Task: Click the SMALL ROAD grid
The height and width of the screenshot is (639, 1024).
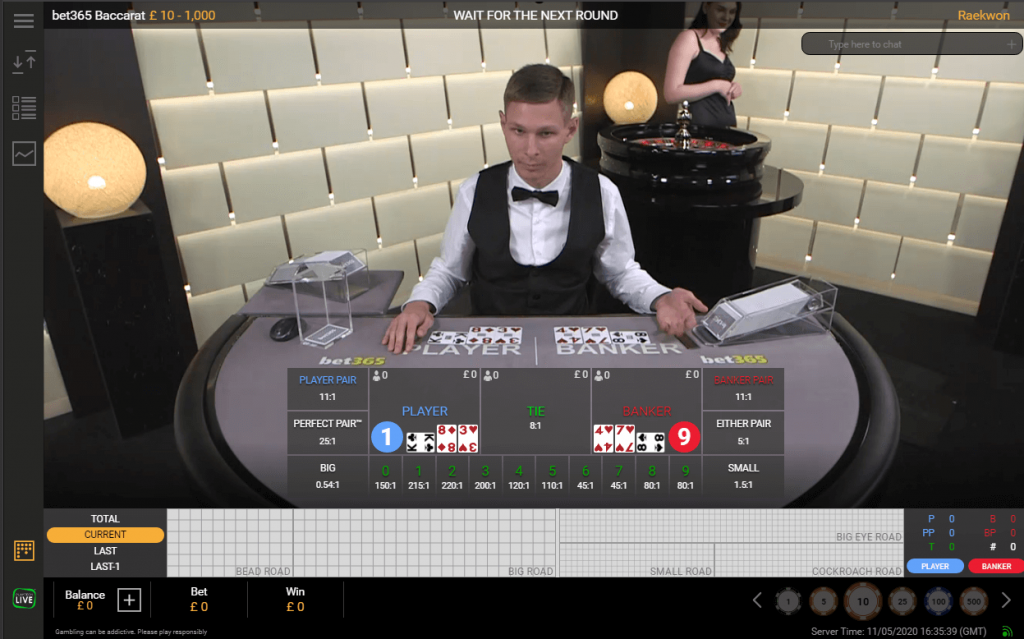Action: click(637, 560)
